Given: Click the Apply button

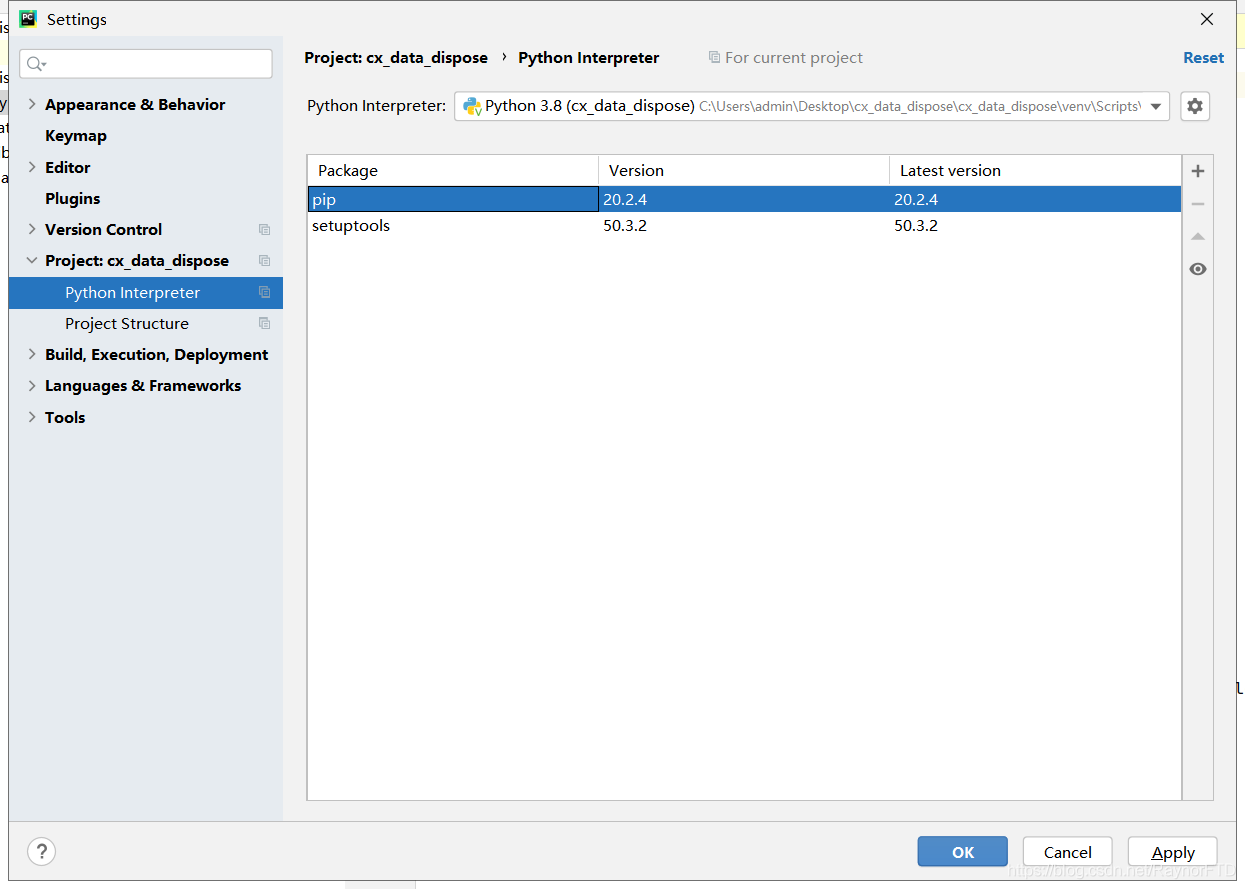Looking at the screenshot, I should [1172, 852].
